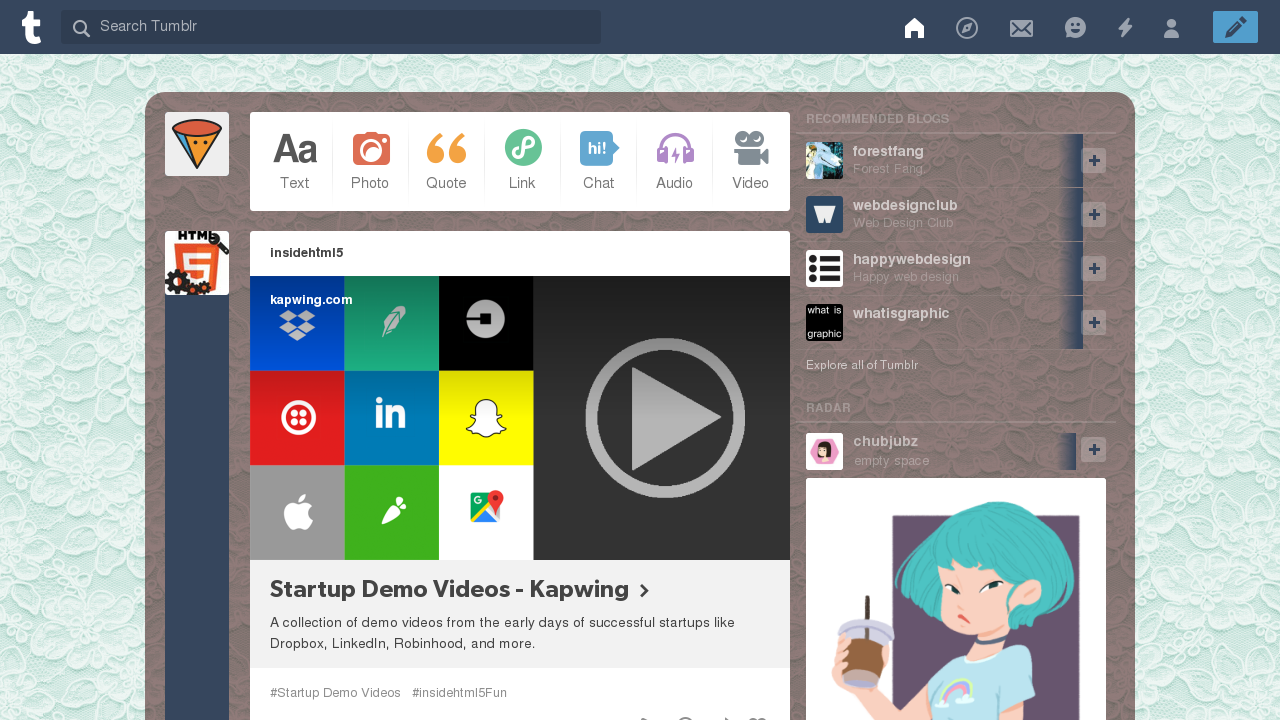Viewport: 1280px width, 720px height.
Task: Open the happywebdesign blog avatar
Action: (824, 268)
